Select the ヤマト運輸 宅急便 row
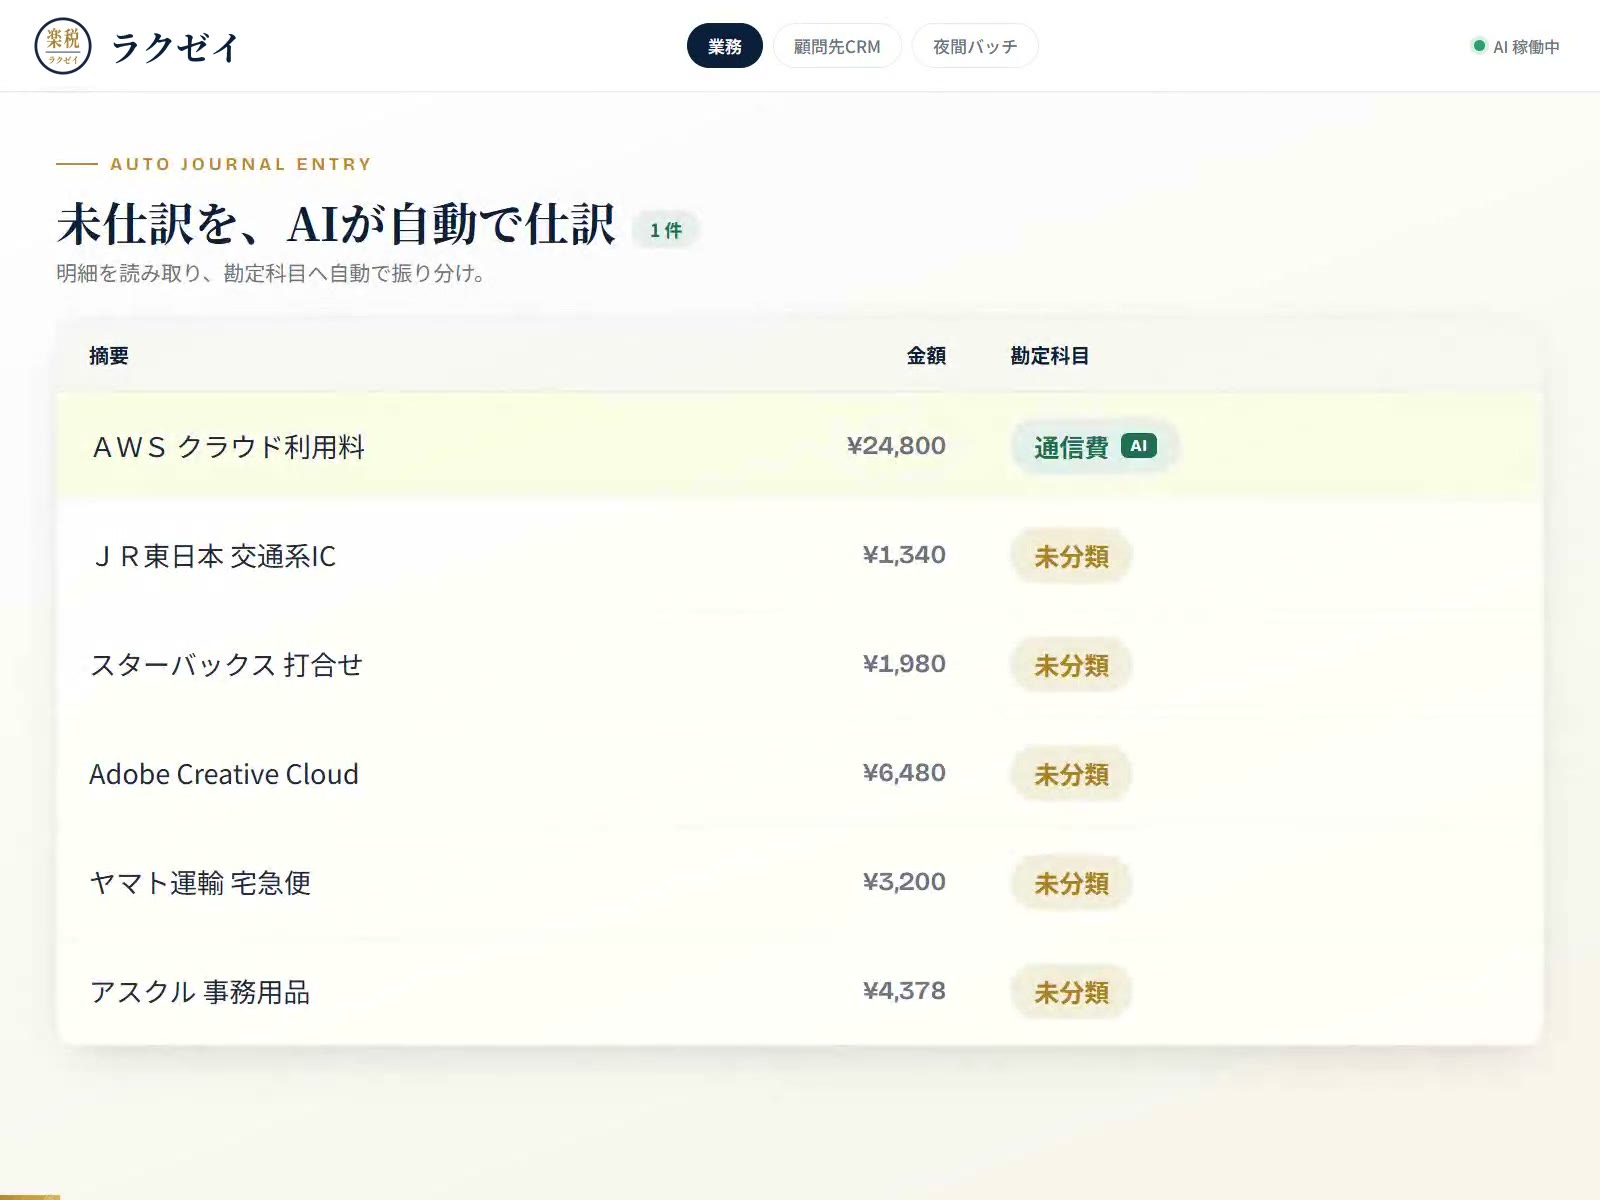Image resolution: width=1600 pixels, height=1200 pixels. (800, 882)
